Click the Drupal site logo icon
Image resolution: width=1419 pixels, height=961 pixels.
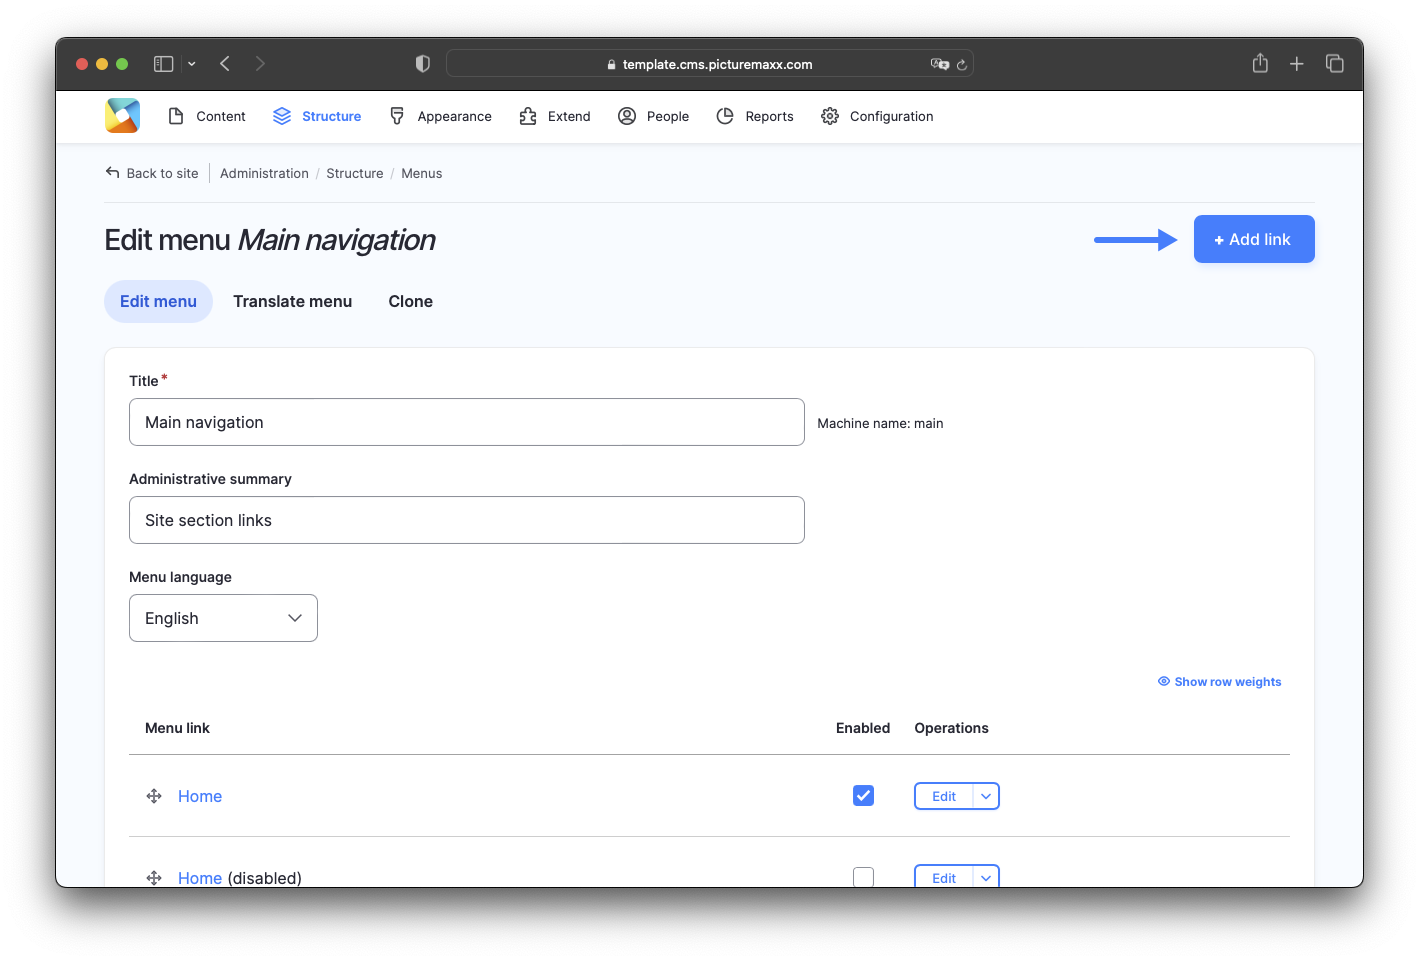click(122, 116)
